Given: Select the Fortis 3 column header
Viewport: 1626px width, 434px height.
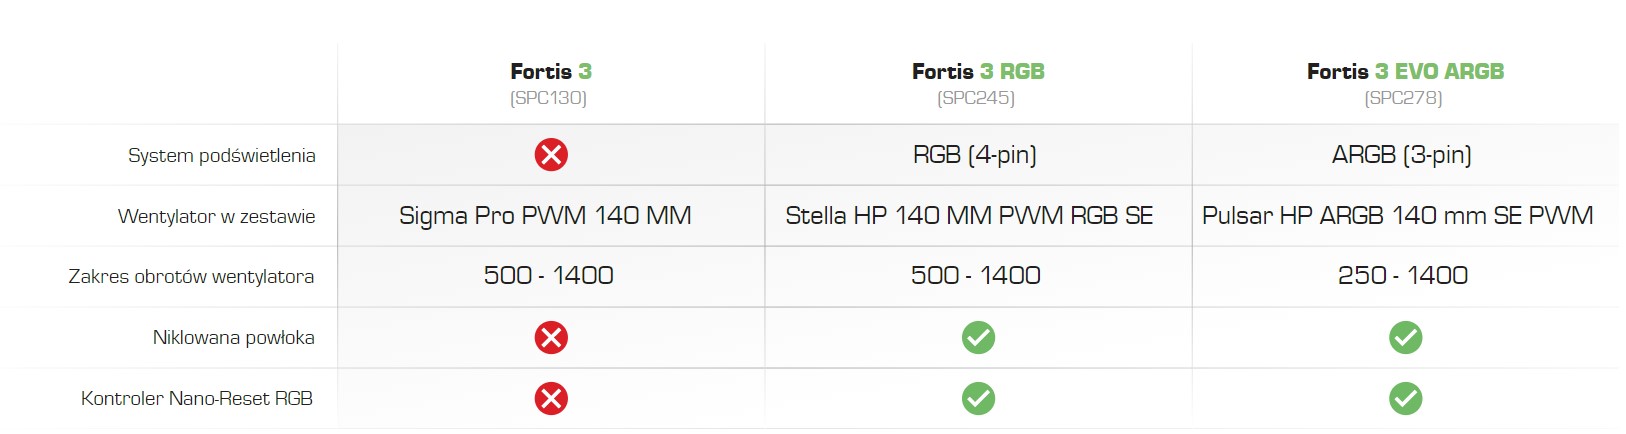Looking at the screenshot, I should (551, 71).
